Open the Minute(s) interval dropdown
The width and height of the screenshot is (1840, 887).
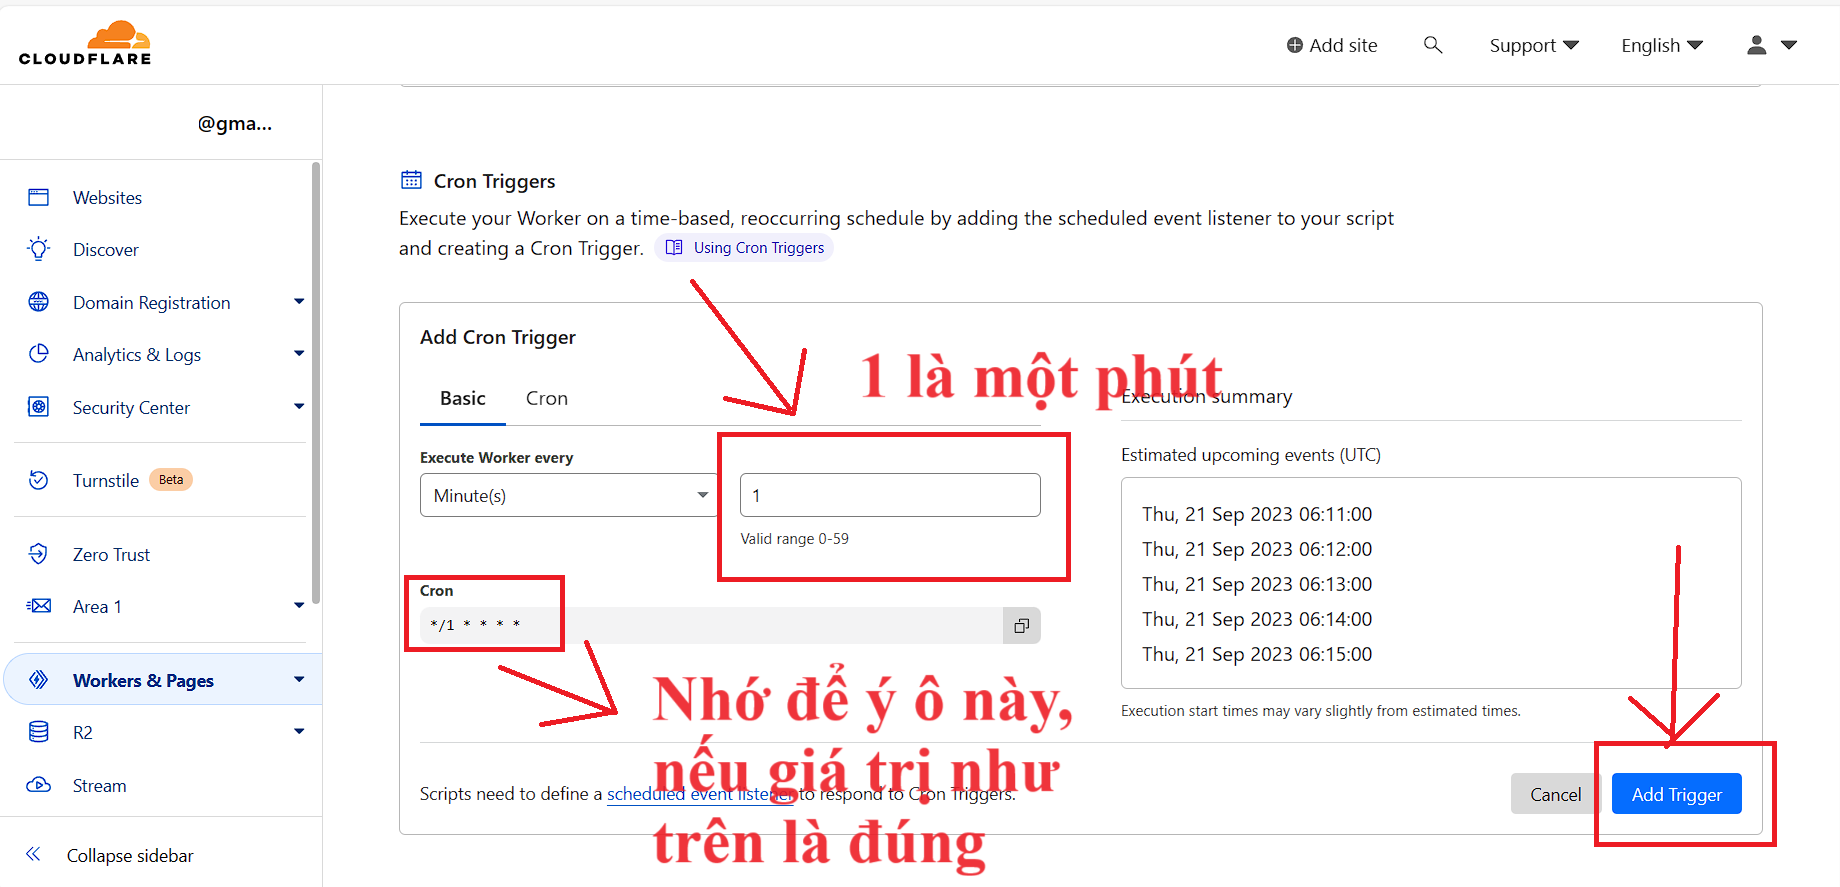point(569,495)
